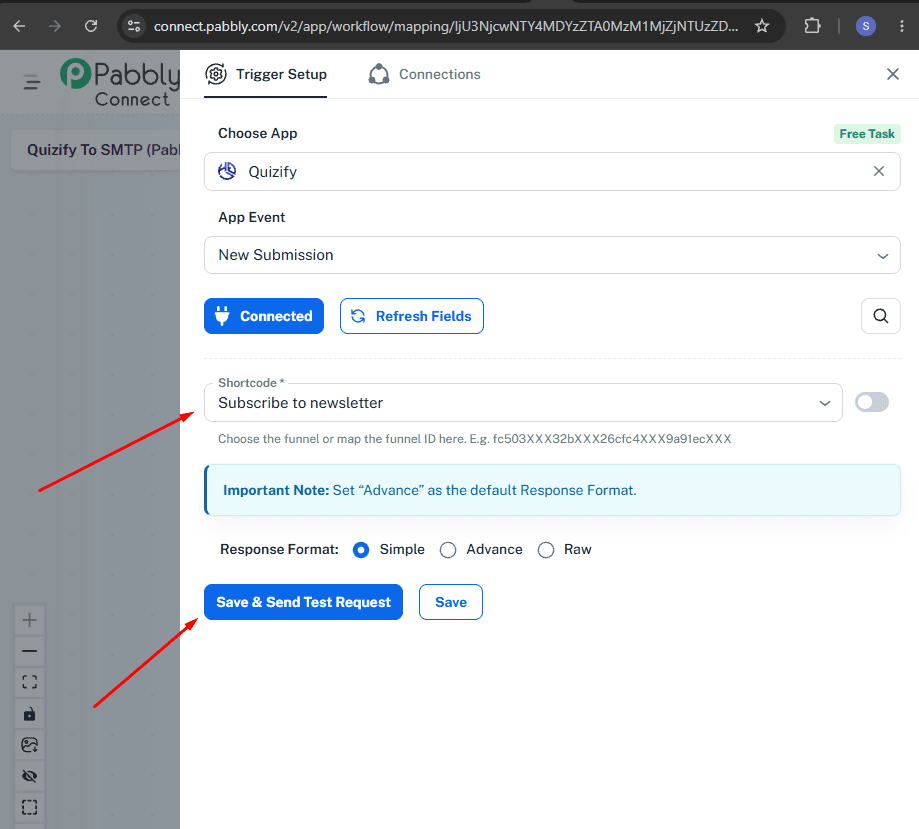919x829 pixels.
Task: Open the Chrome three-dot menu
Action: 901,26
